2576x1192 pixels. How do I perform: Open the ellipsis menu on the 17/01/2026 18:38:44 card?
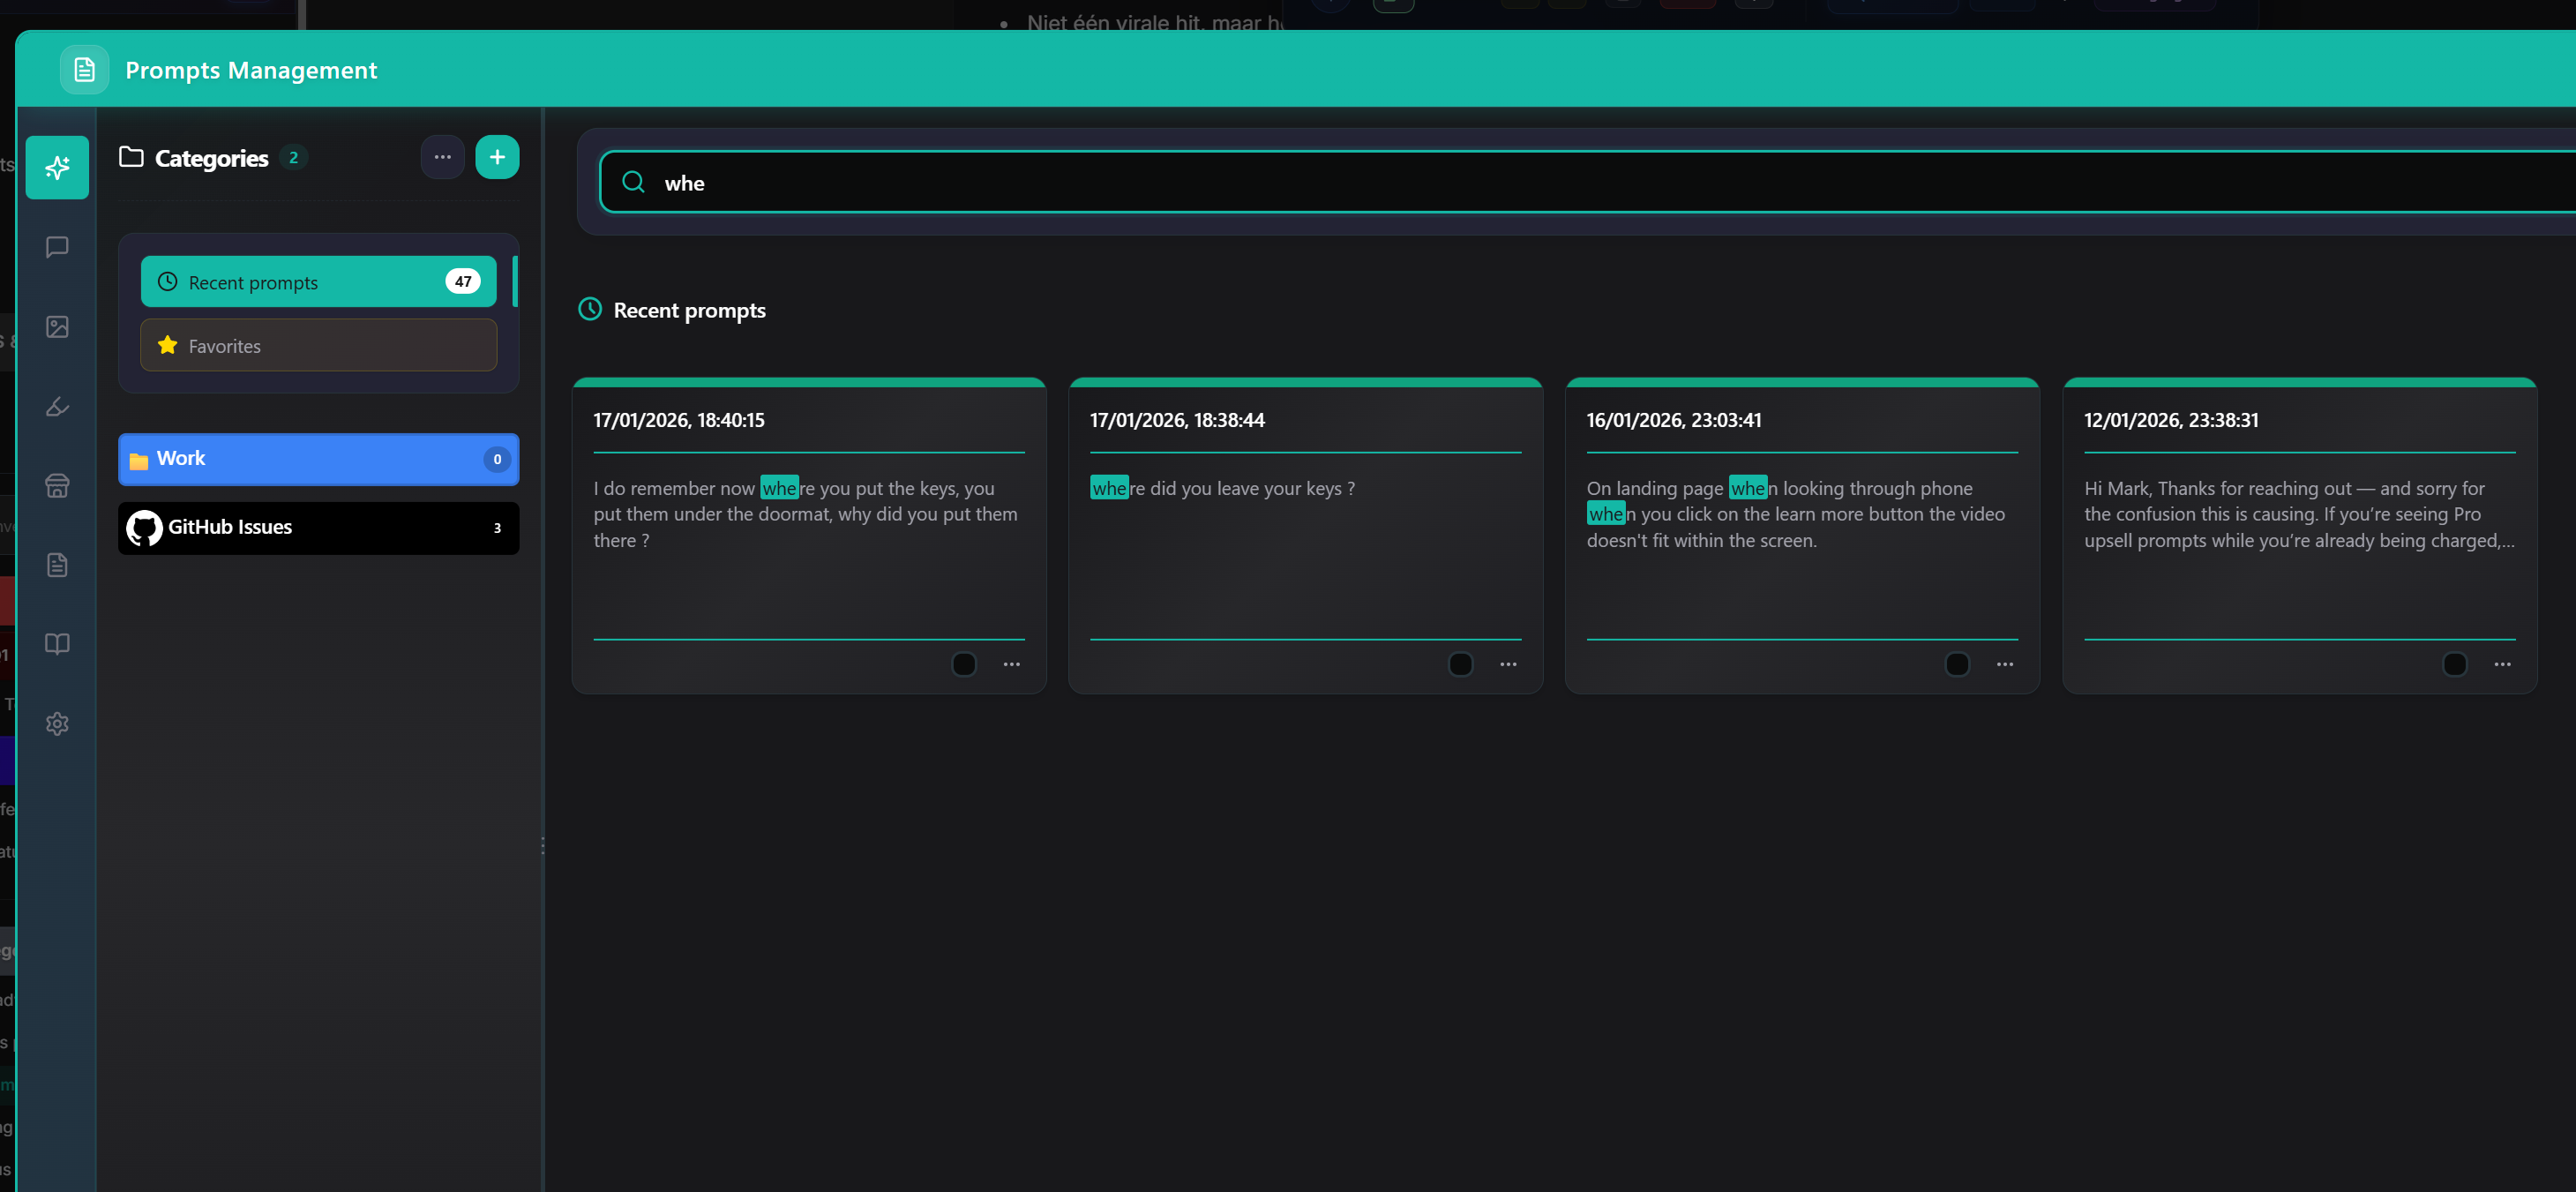(1508, 664)
